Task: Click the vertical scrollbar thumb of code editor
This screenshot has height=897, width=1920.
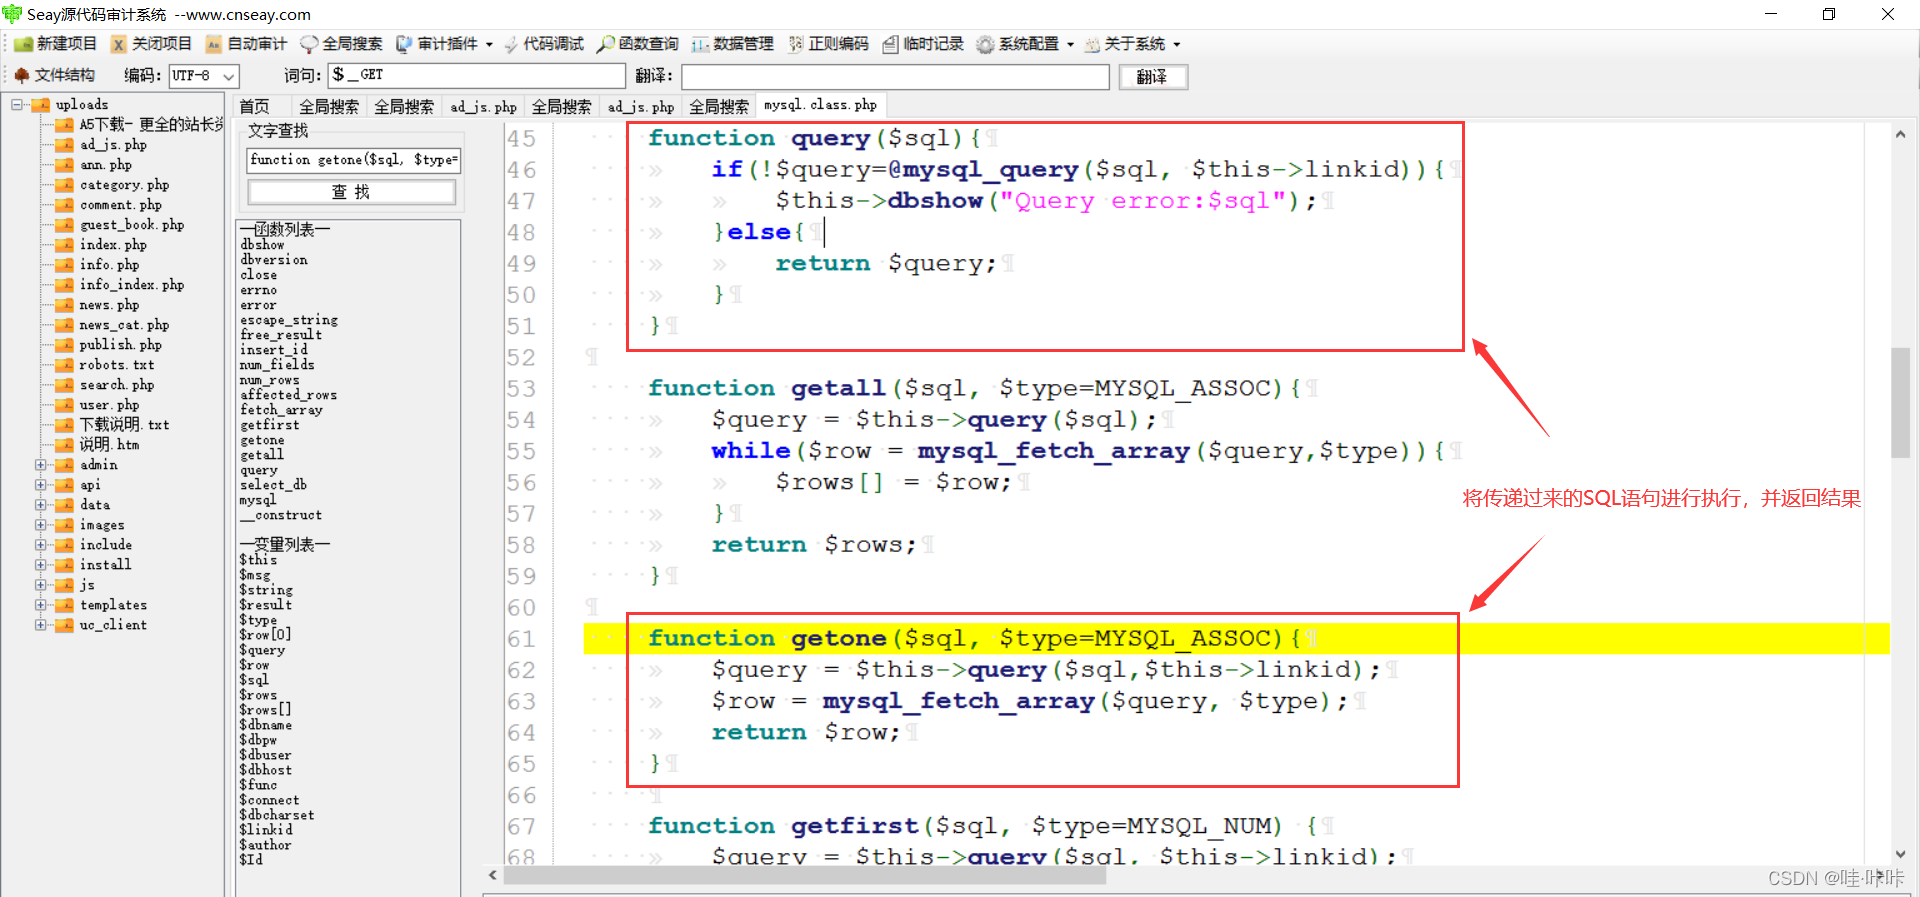Action: [1900, 402]
